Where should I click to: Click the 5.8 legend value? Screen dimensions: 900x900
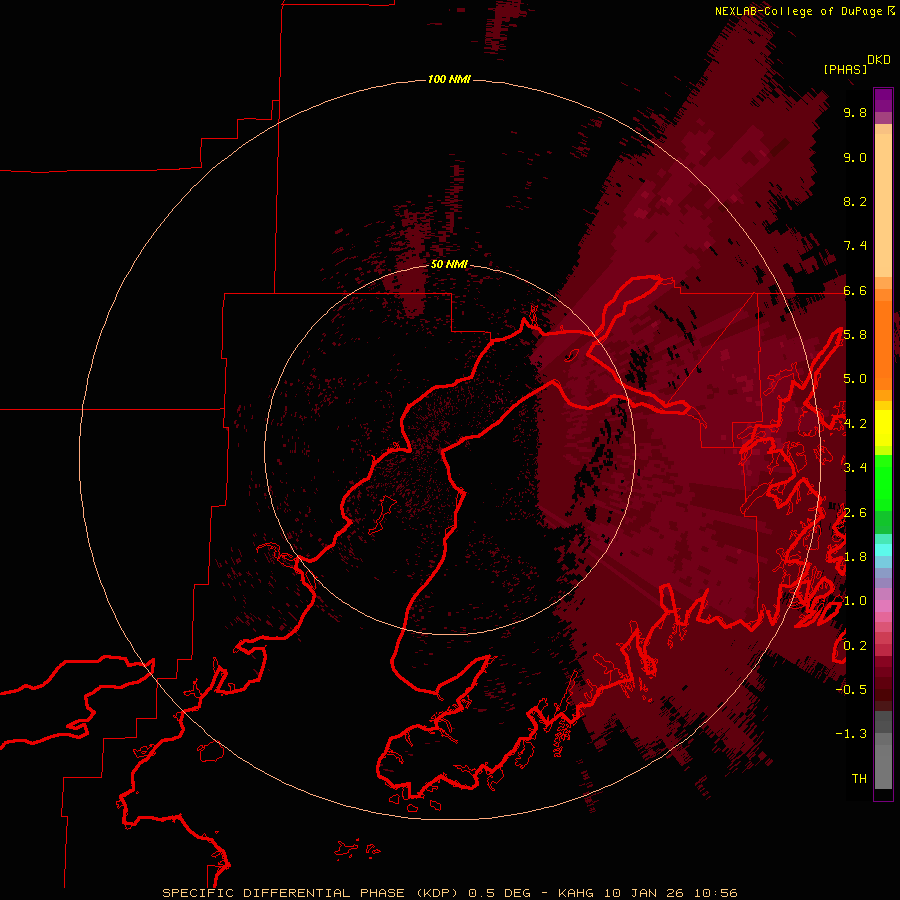click(855, 335)
